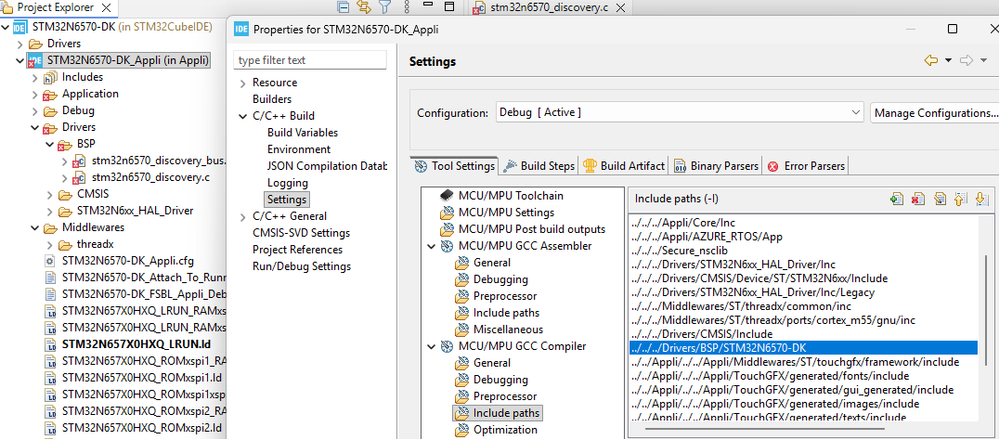Close the stm32n6570_discovery.c editor tab
Image resolution: width=999 pixels, height=439 pixels.
point(620,8)
